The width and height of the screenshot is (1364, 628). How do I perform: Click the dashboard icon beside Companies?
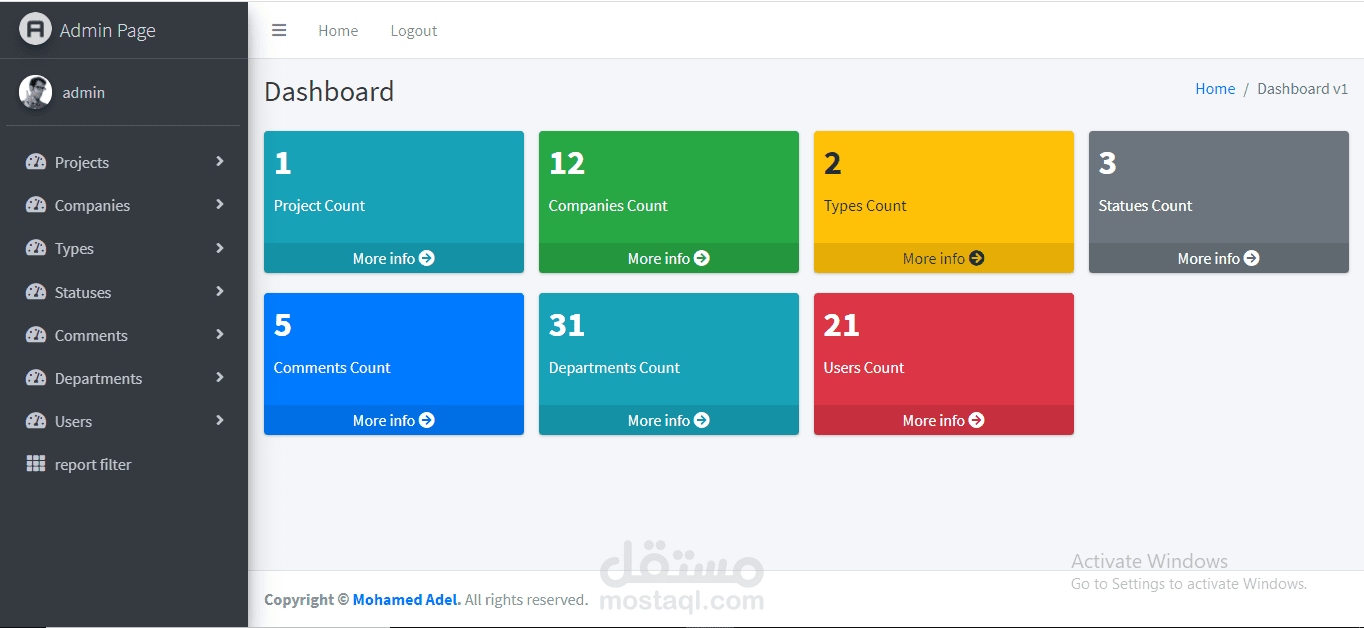36,205
